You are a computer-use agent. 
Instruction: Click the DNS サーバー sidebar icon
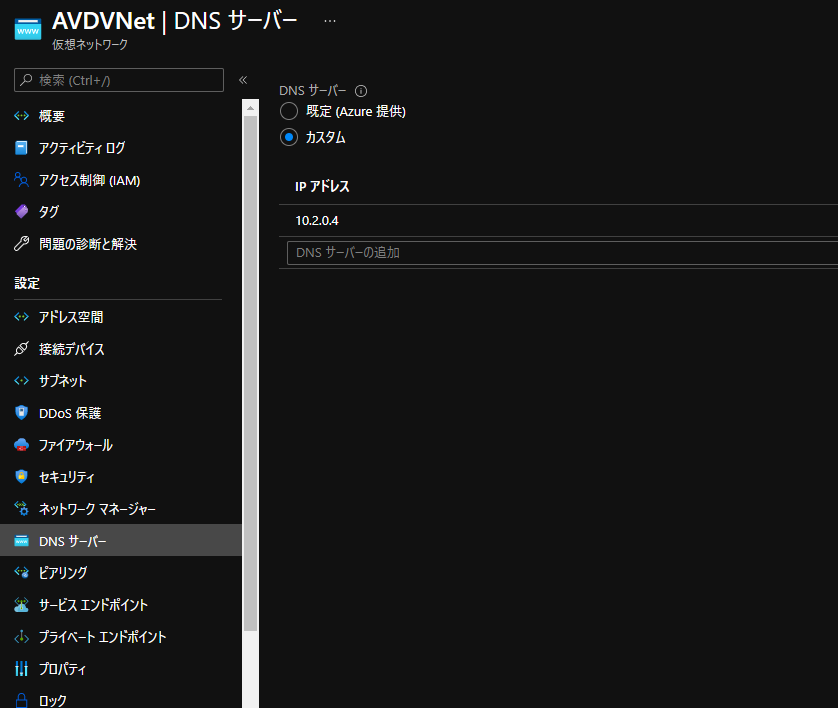pos(21,540)
